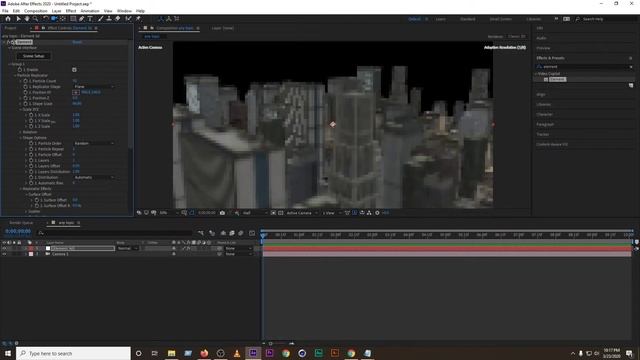Toggle the Transparency Grid button in viewer
This screenshot has width=640, height=360.
point(280,213)
